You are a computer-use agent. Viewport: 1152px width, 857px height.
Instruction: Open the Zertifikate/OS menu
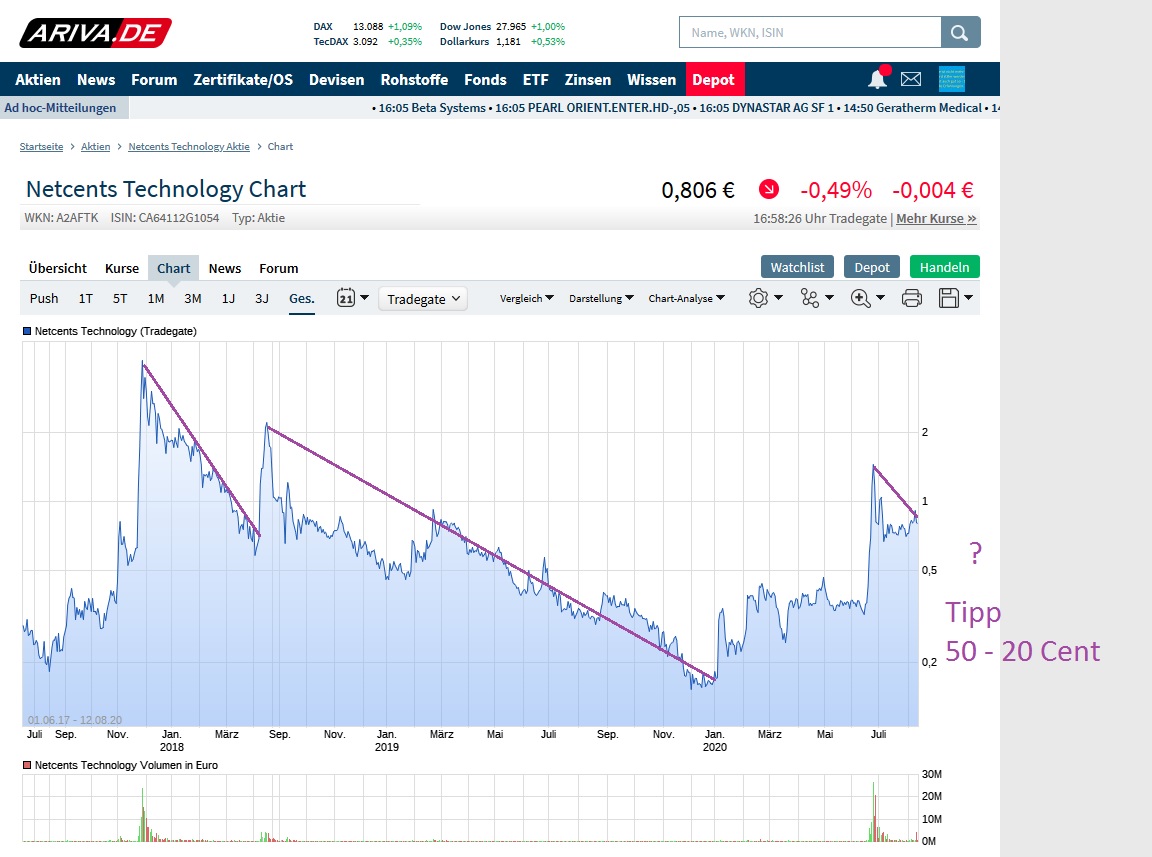tap(243, 79)
